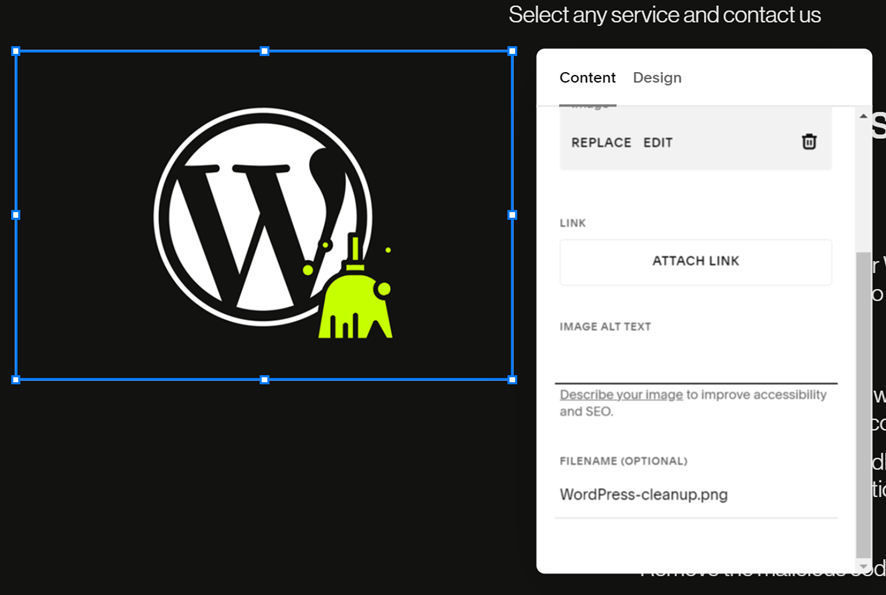Viewport: 886px width, 595px height.
Task: Click the middle-right resize handle of image
Action: [512, 215]
